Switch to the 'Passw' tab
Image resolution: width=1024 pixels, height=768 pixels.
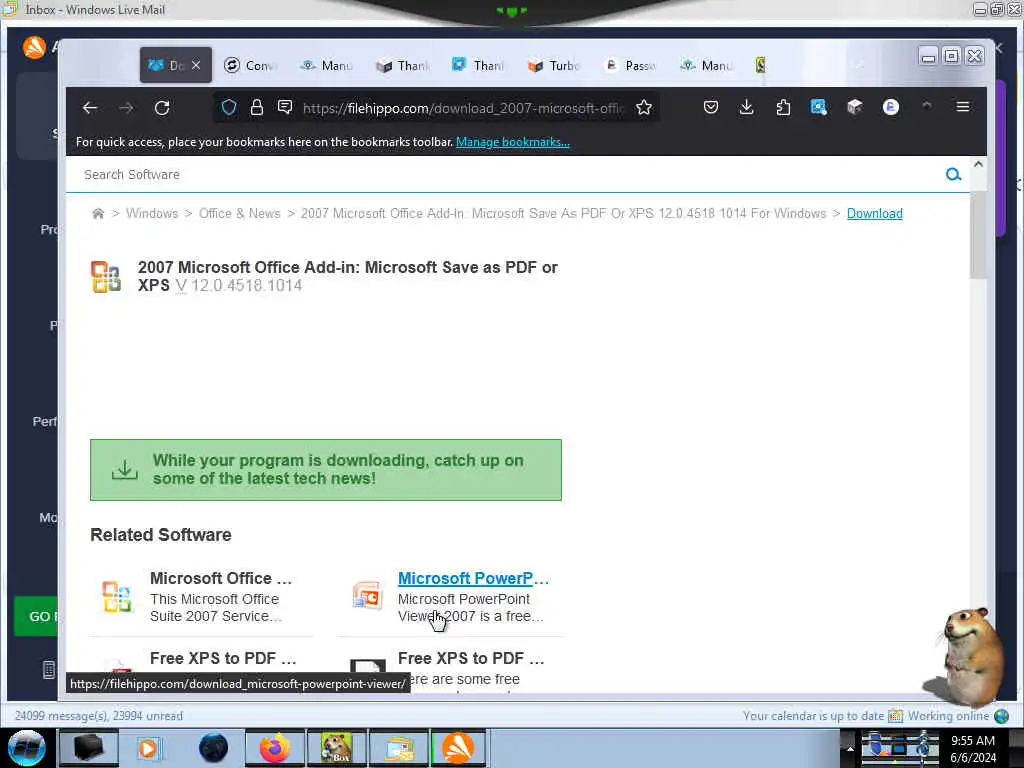[631, 65]
